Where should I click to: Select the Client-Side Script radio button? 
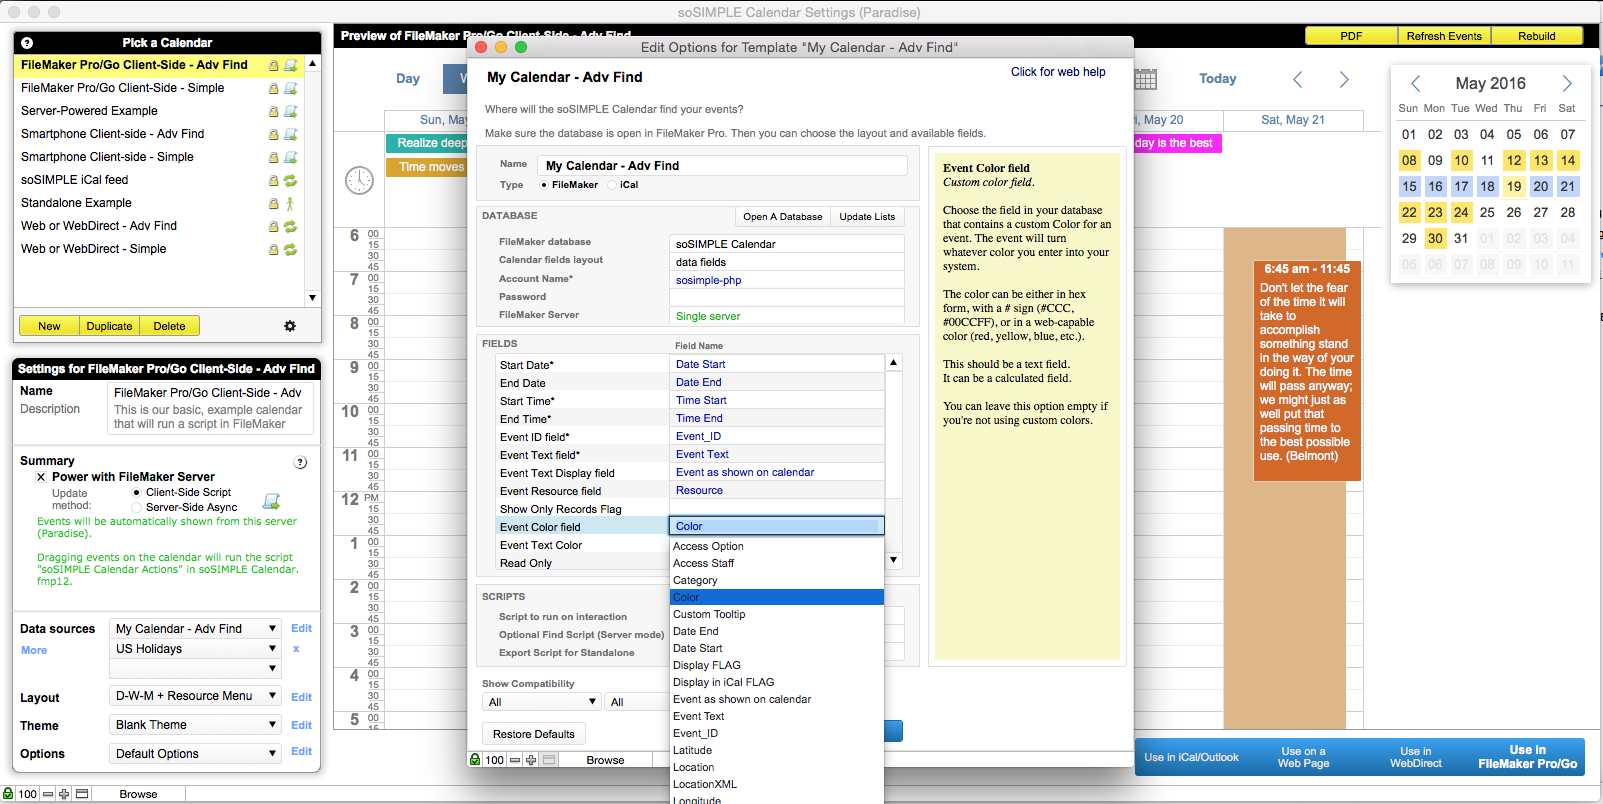pyautogui.click(x=137, y=492)
